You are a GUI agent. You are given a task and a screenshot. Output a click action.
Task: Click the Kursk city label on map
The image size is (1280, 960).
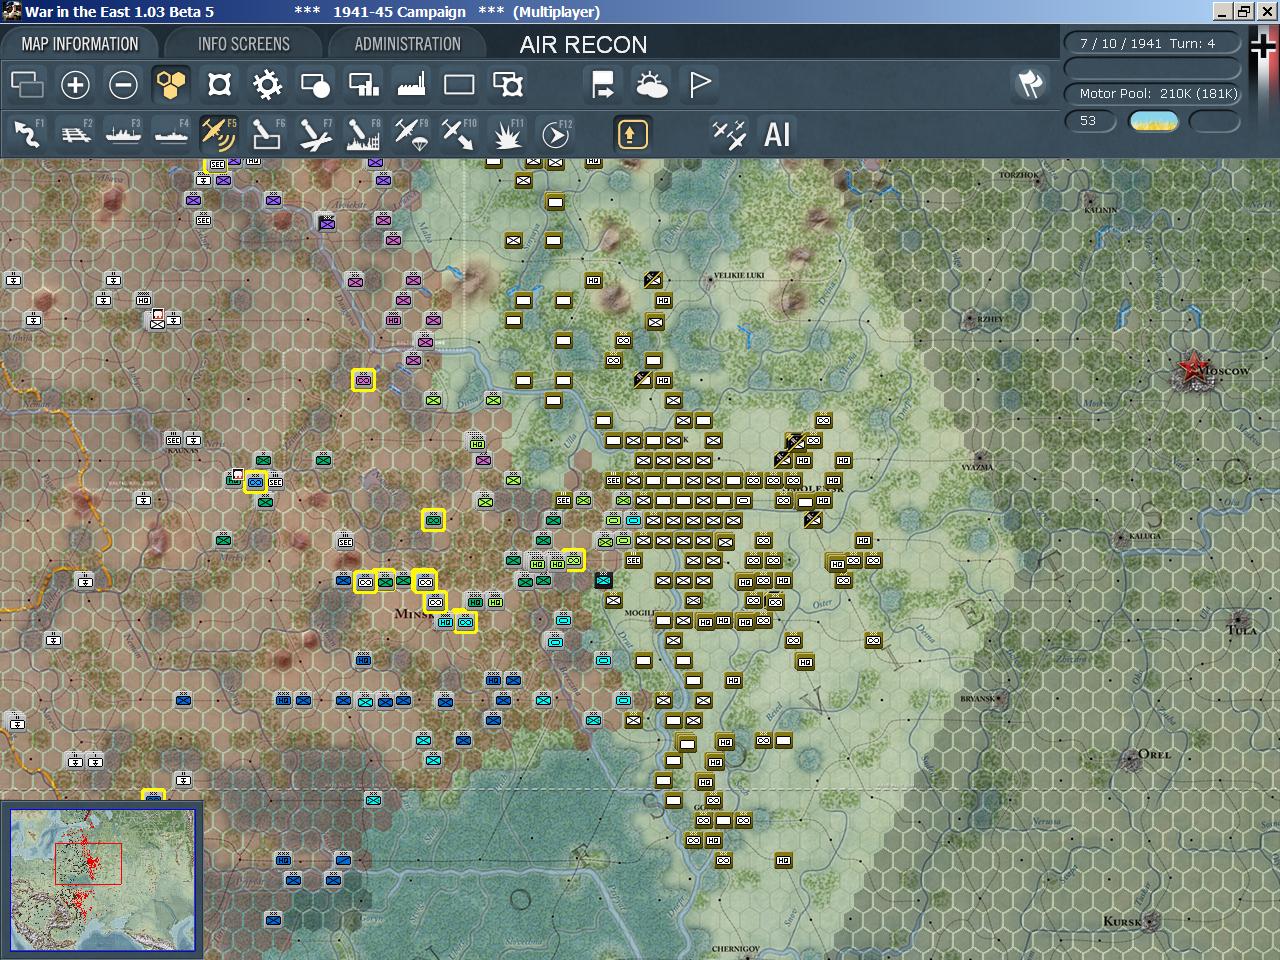pos(1121,921)
